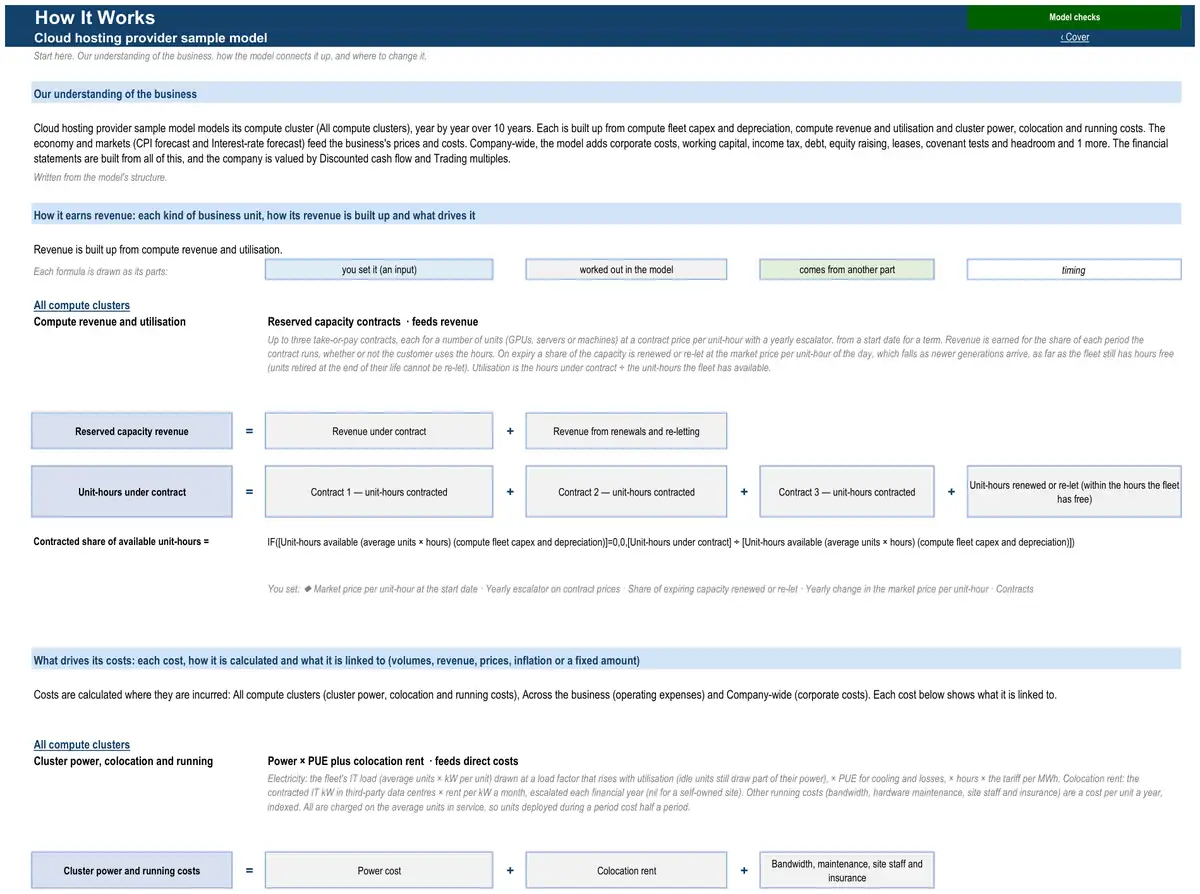Viewport: 1200px width, 894px height.
Task: Select 'Revenue is built up from compute revenue' sentence
Action: pos(158,249)
